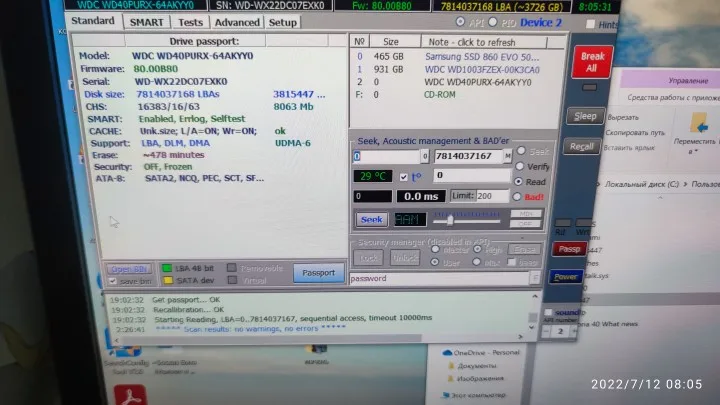Click the 'Starting Reading' log line
This screenshot has width=720, height=405.
click(293, 318)
